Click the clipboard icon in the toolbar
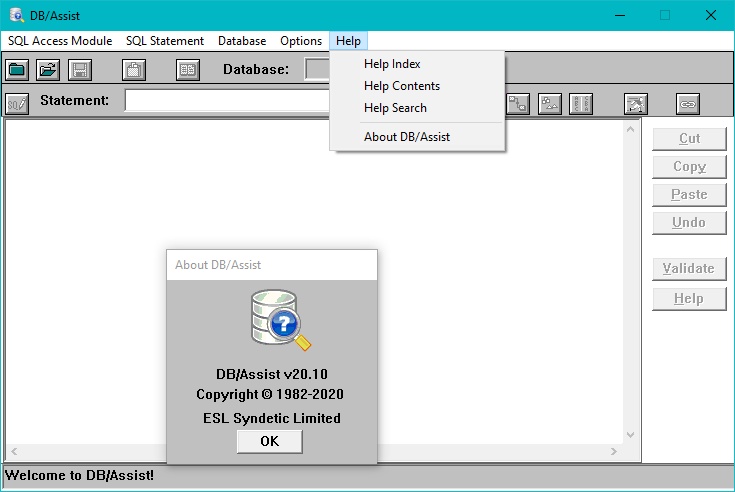 [x=134, y=69]
